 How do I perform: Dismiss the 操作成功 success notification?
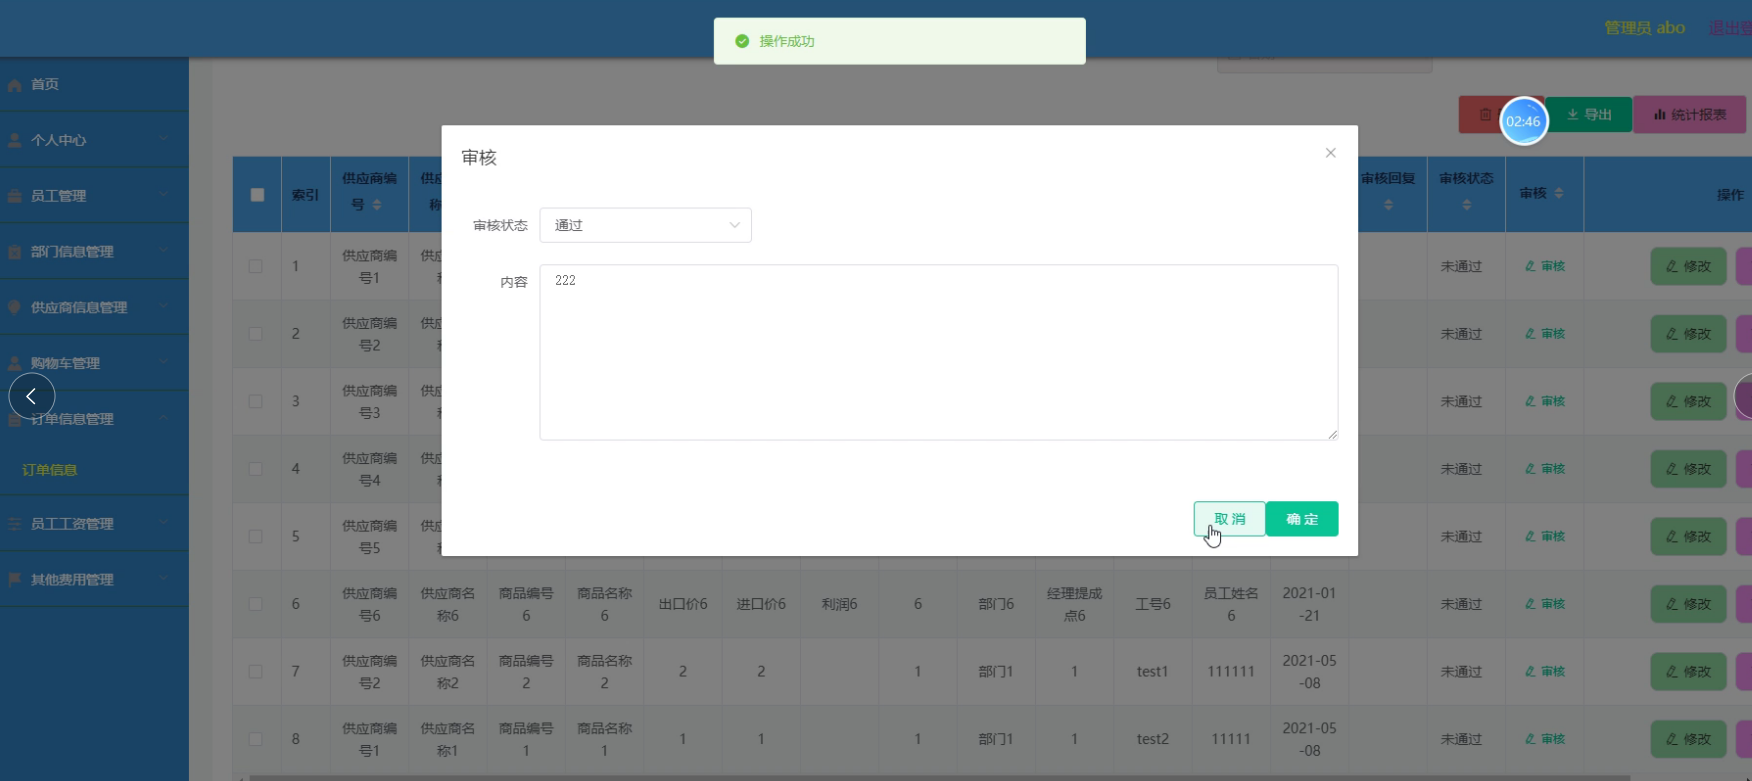[899, 41]
